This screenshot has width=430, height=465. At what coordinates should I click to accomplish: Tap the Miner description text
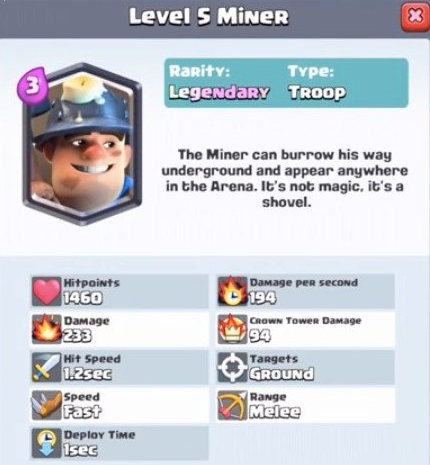[x=286, y=178]
